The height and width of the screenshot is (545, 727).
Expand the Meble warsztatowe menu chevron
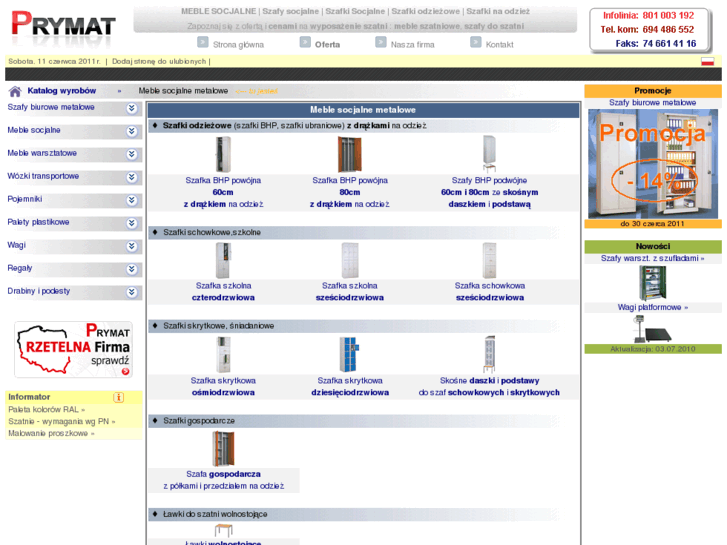[x=132, y=154]
